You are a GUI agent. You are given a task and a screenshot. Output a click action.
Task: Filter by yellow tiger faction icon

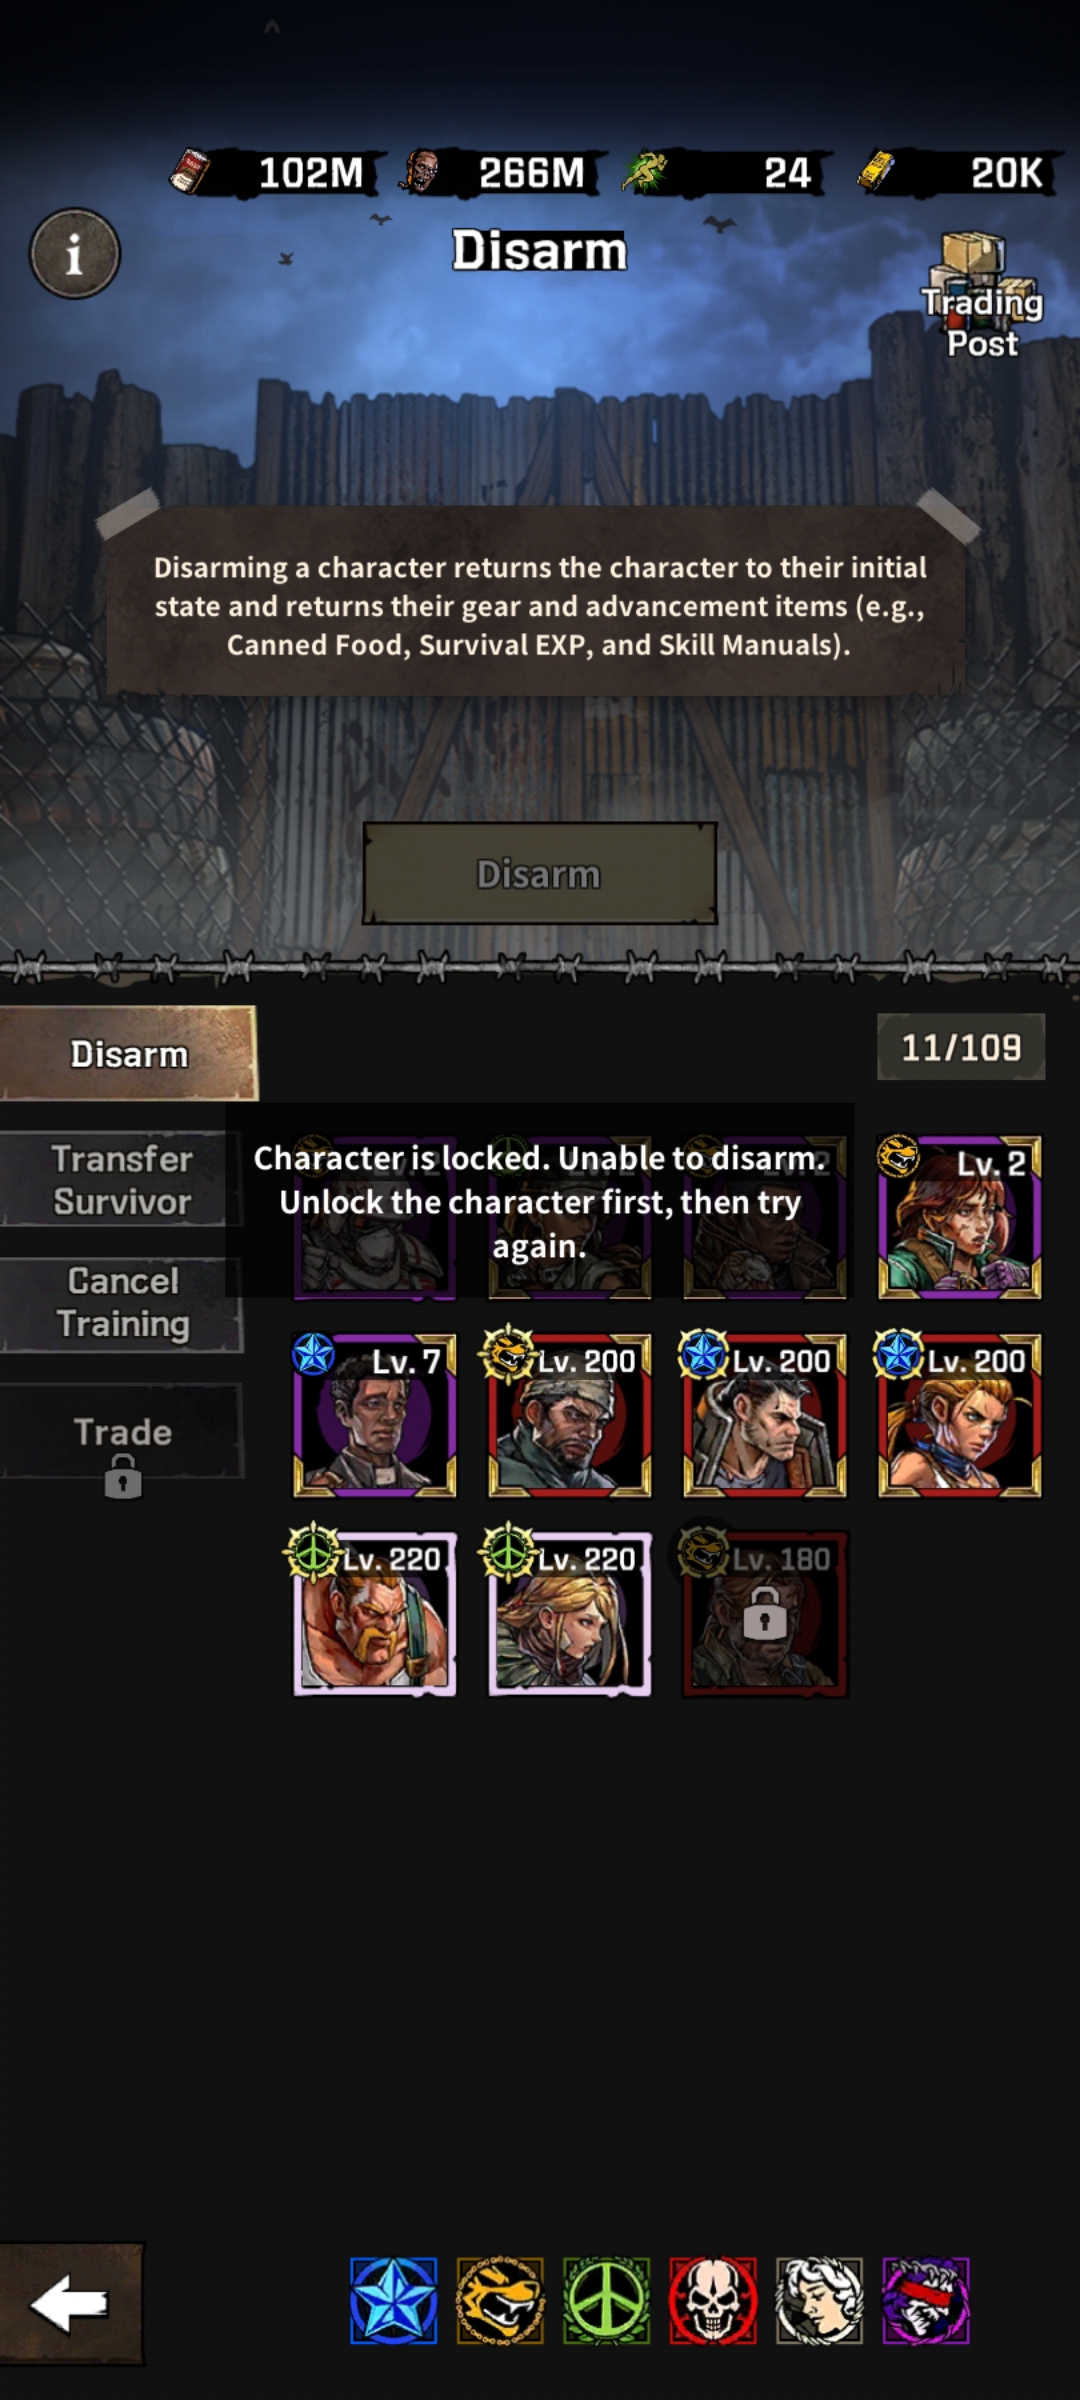pos(500,2301)
